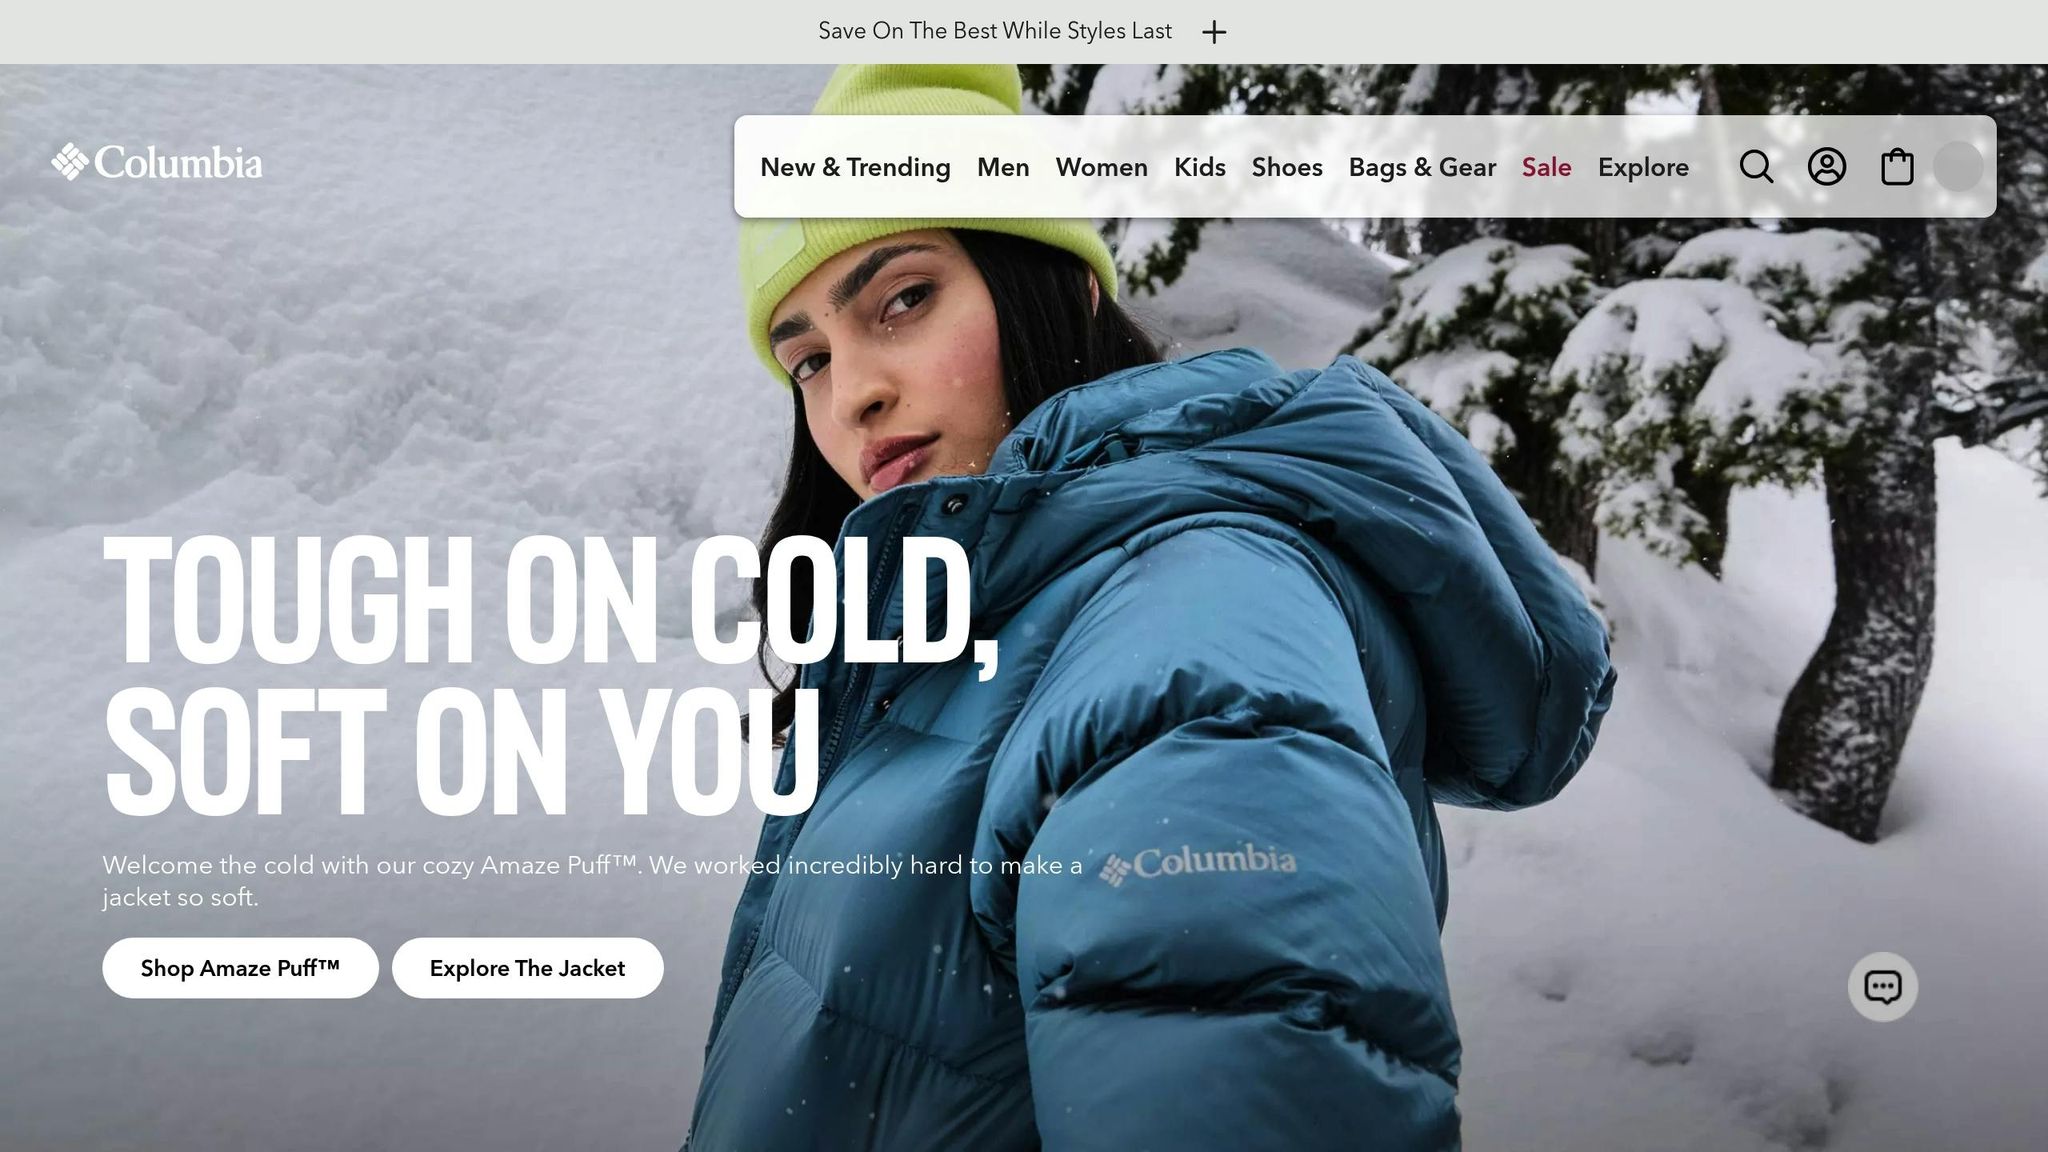Screen dimensions: 2048x1152
Task: Go to Bags & Gear category
Action: tap(1422, 167)
